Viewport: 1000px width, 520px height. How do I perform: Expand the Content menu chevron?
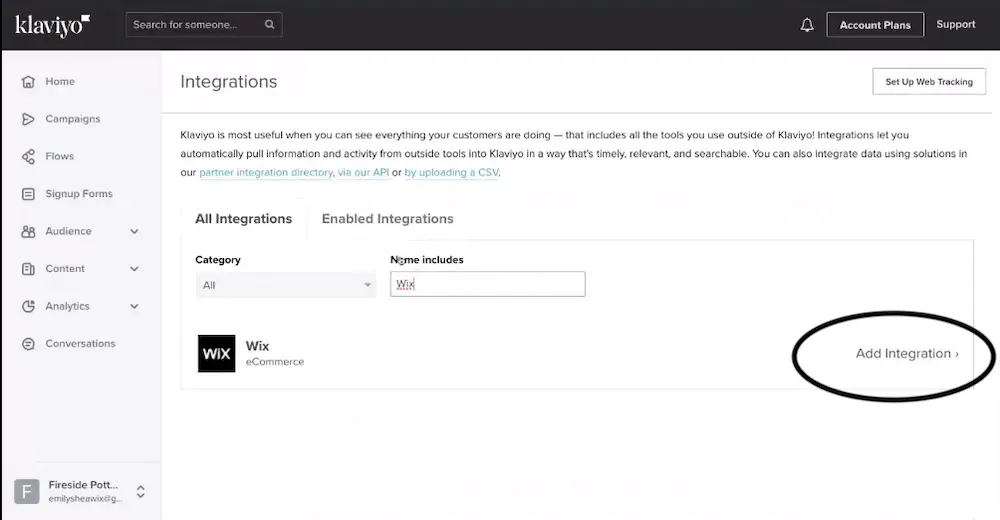pyautogui.click(x=134, y=269)
